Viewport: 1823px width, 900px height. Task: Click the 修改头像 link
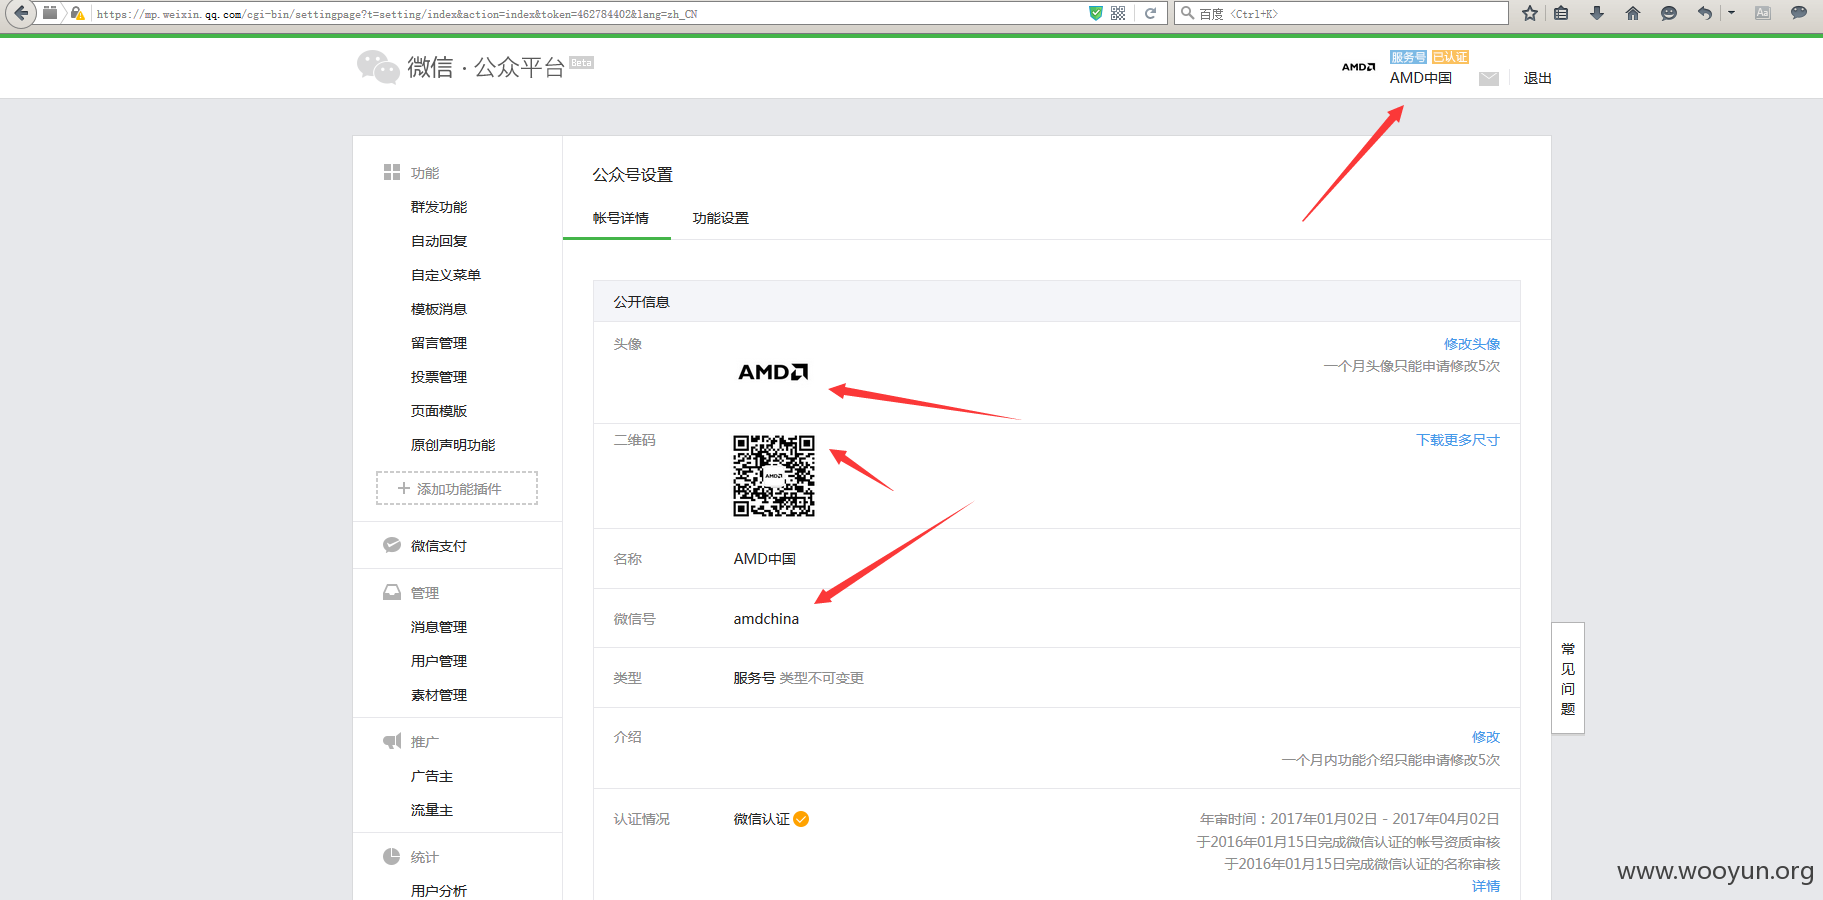tap(1472, 344)
